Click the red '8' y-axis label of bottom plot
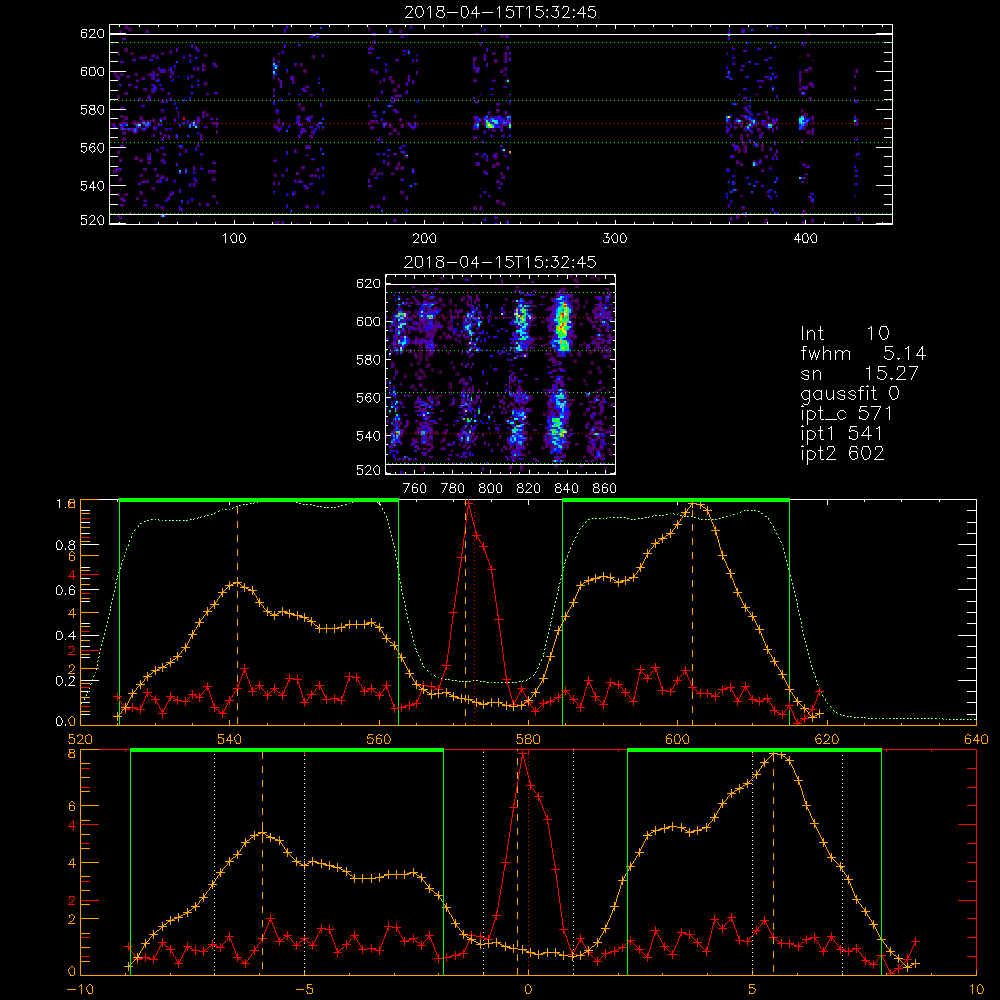The width and height of the screenshot is (1000, 1000). click(71, 754)
